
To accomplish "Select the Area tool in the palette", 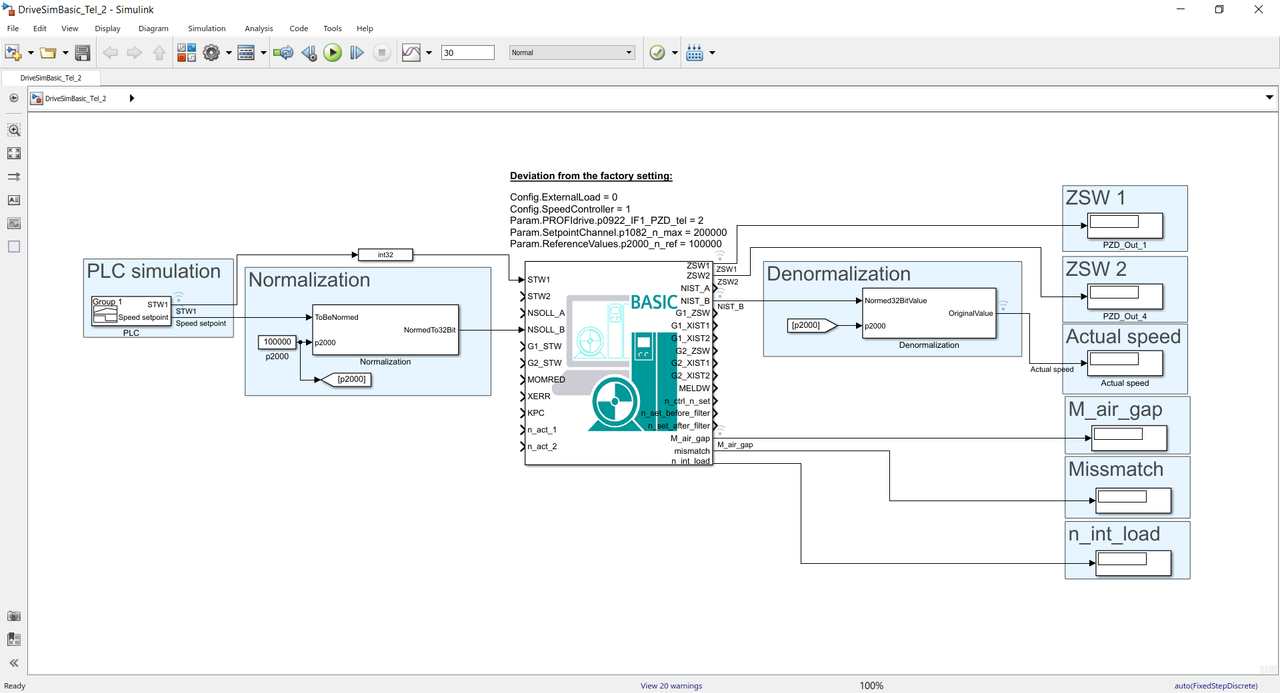I will tap(14, 246).
